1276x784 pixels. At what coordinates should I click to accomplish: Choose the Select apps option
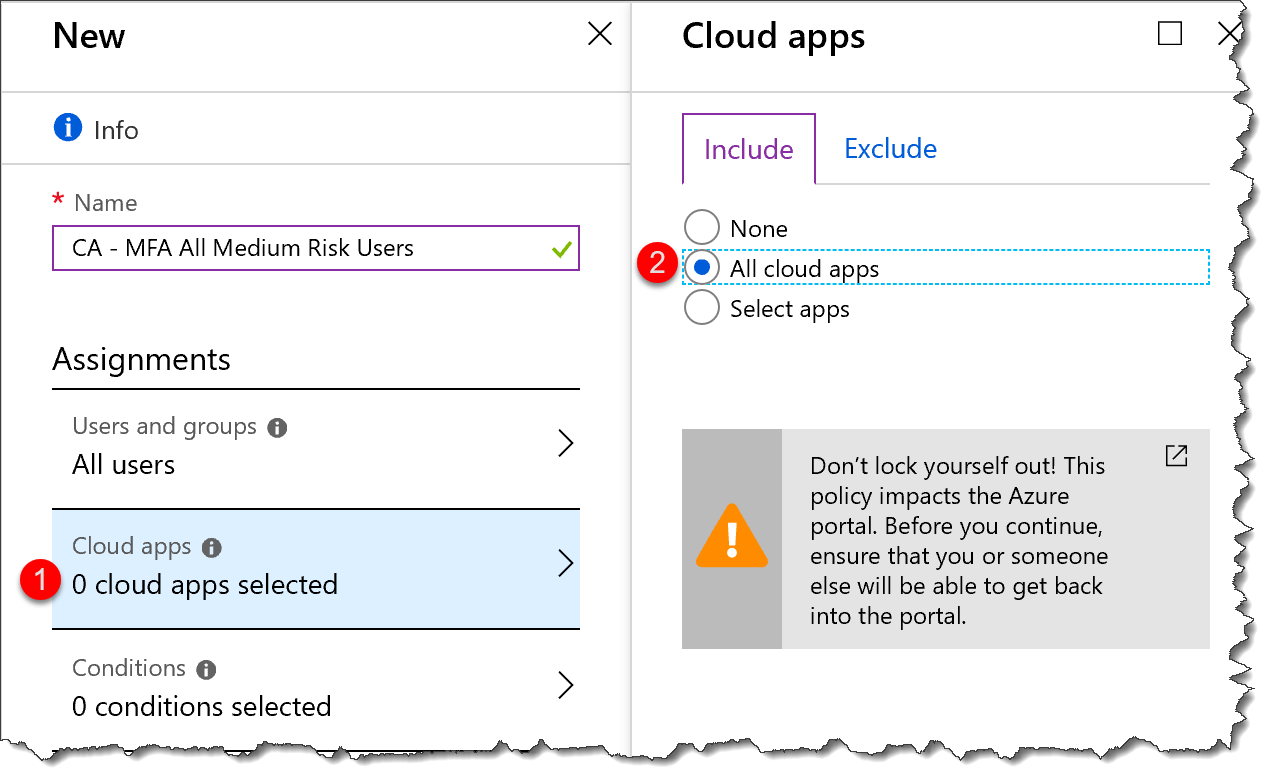(x=701, y=308)
